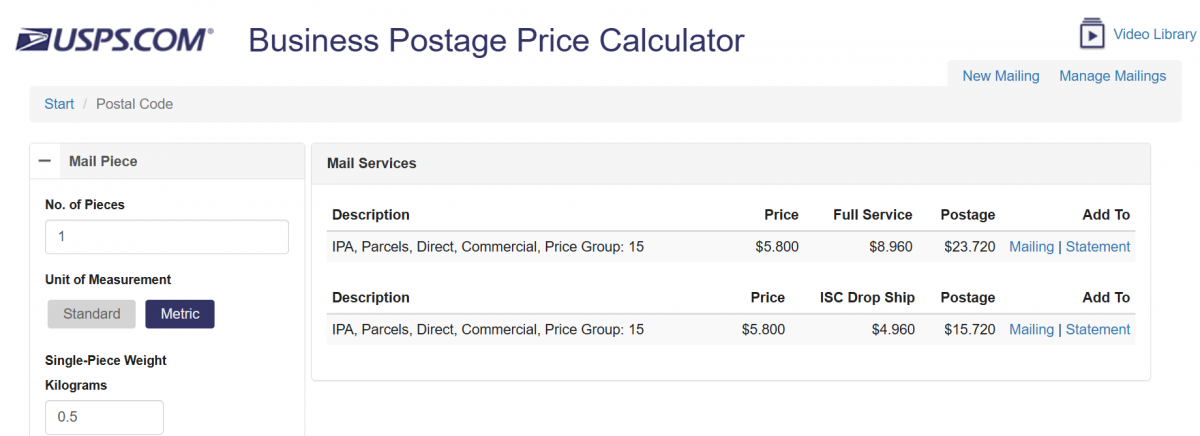Click the Kilograms weight input field
The width and height of the screenshot is (1200, 436).
pos(104,417)
